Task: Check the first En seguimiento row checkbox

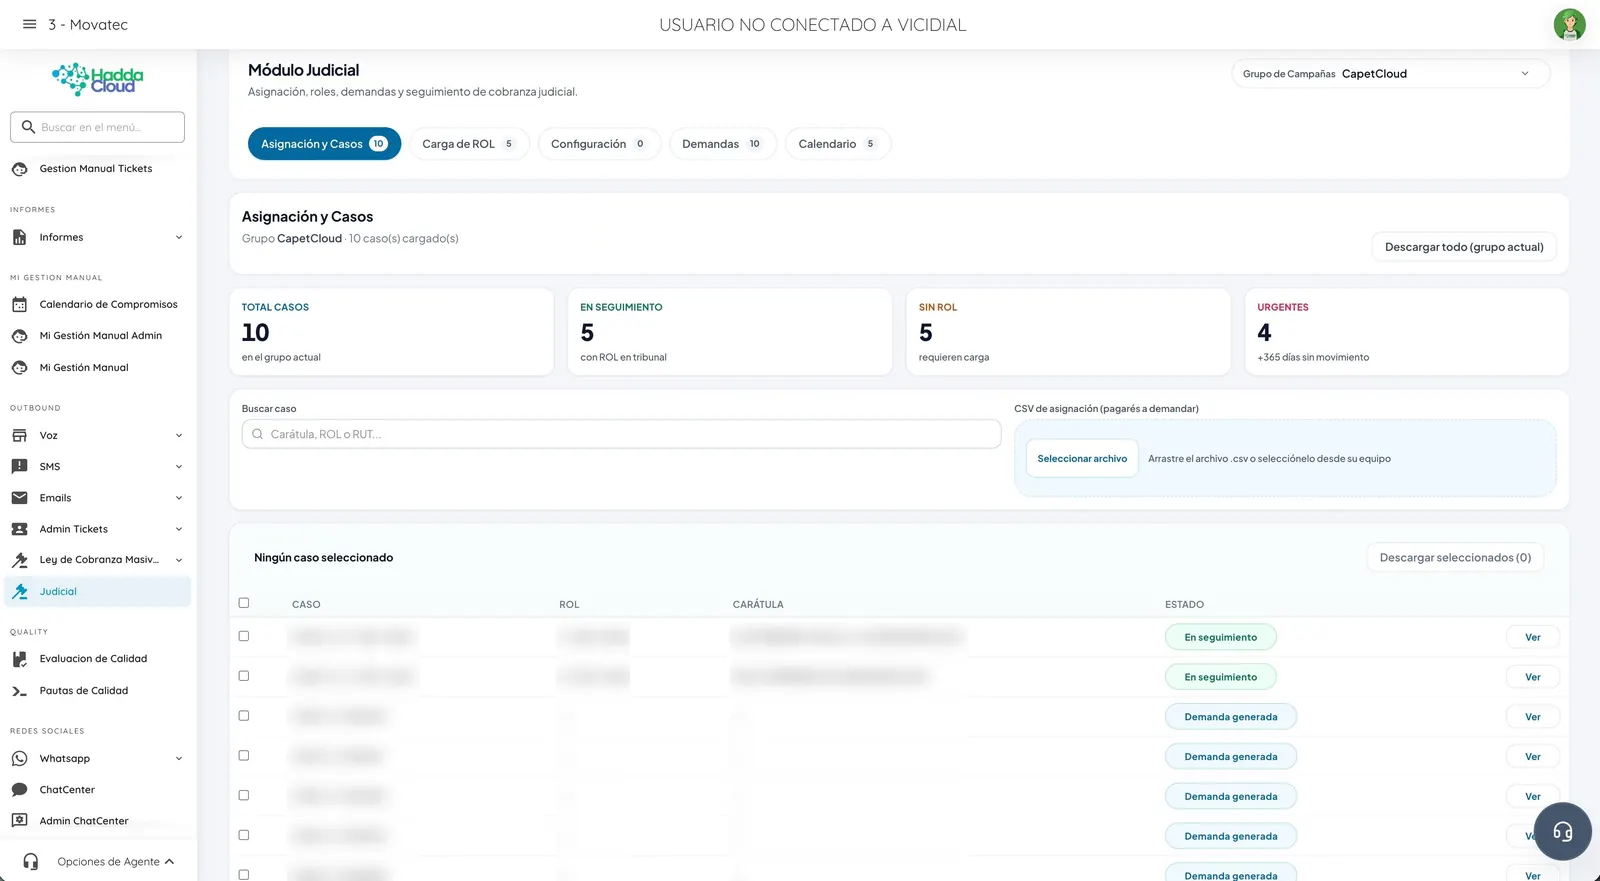Action: tap(244, 636)
